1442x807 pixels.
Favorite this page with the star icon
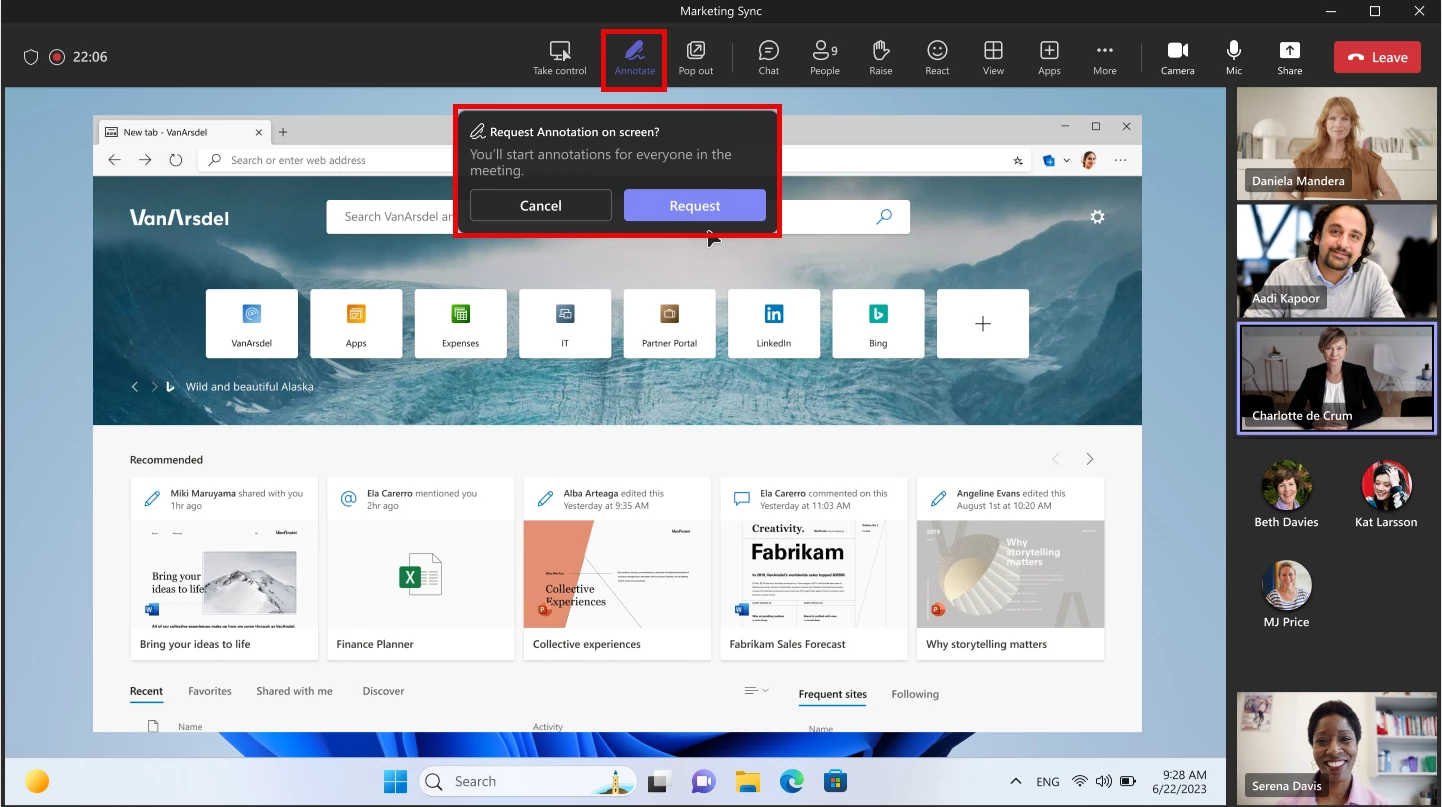(1018, 160)
